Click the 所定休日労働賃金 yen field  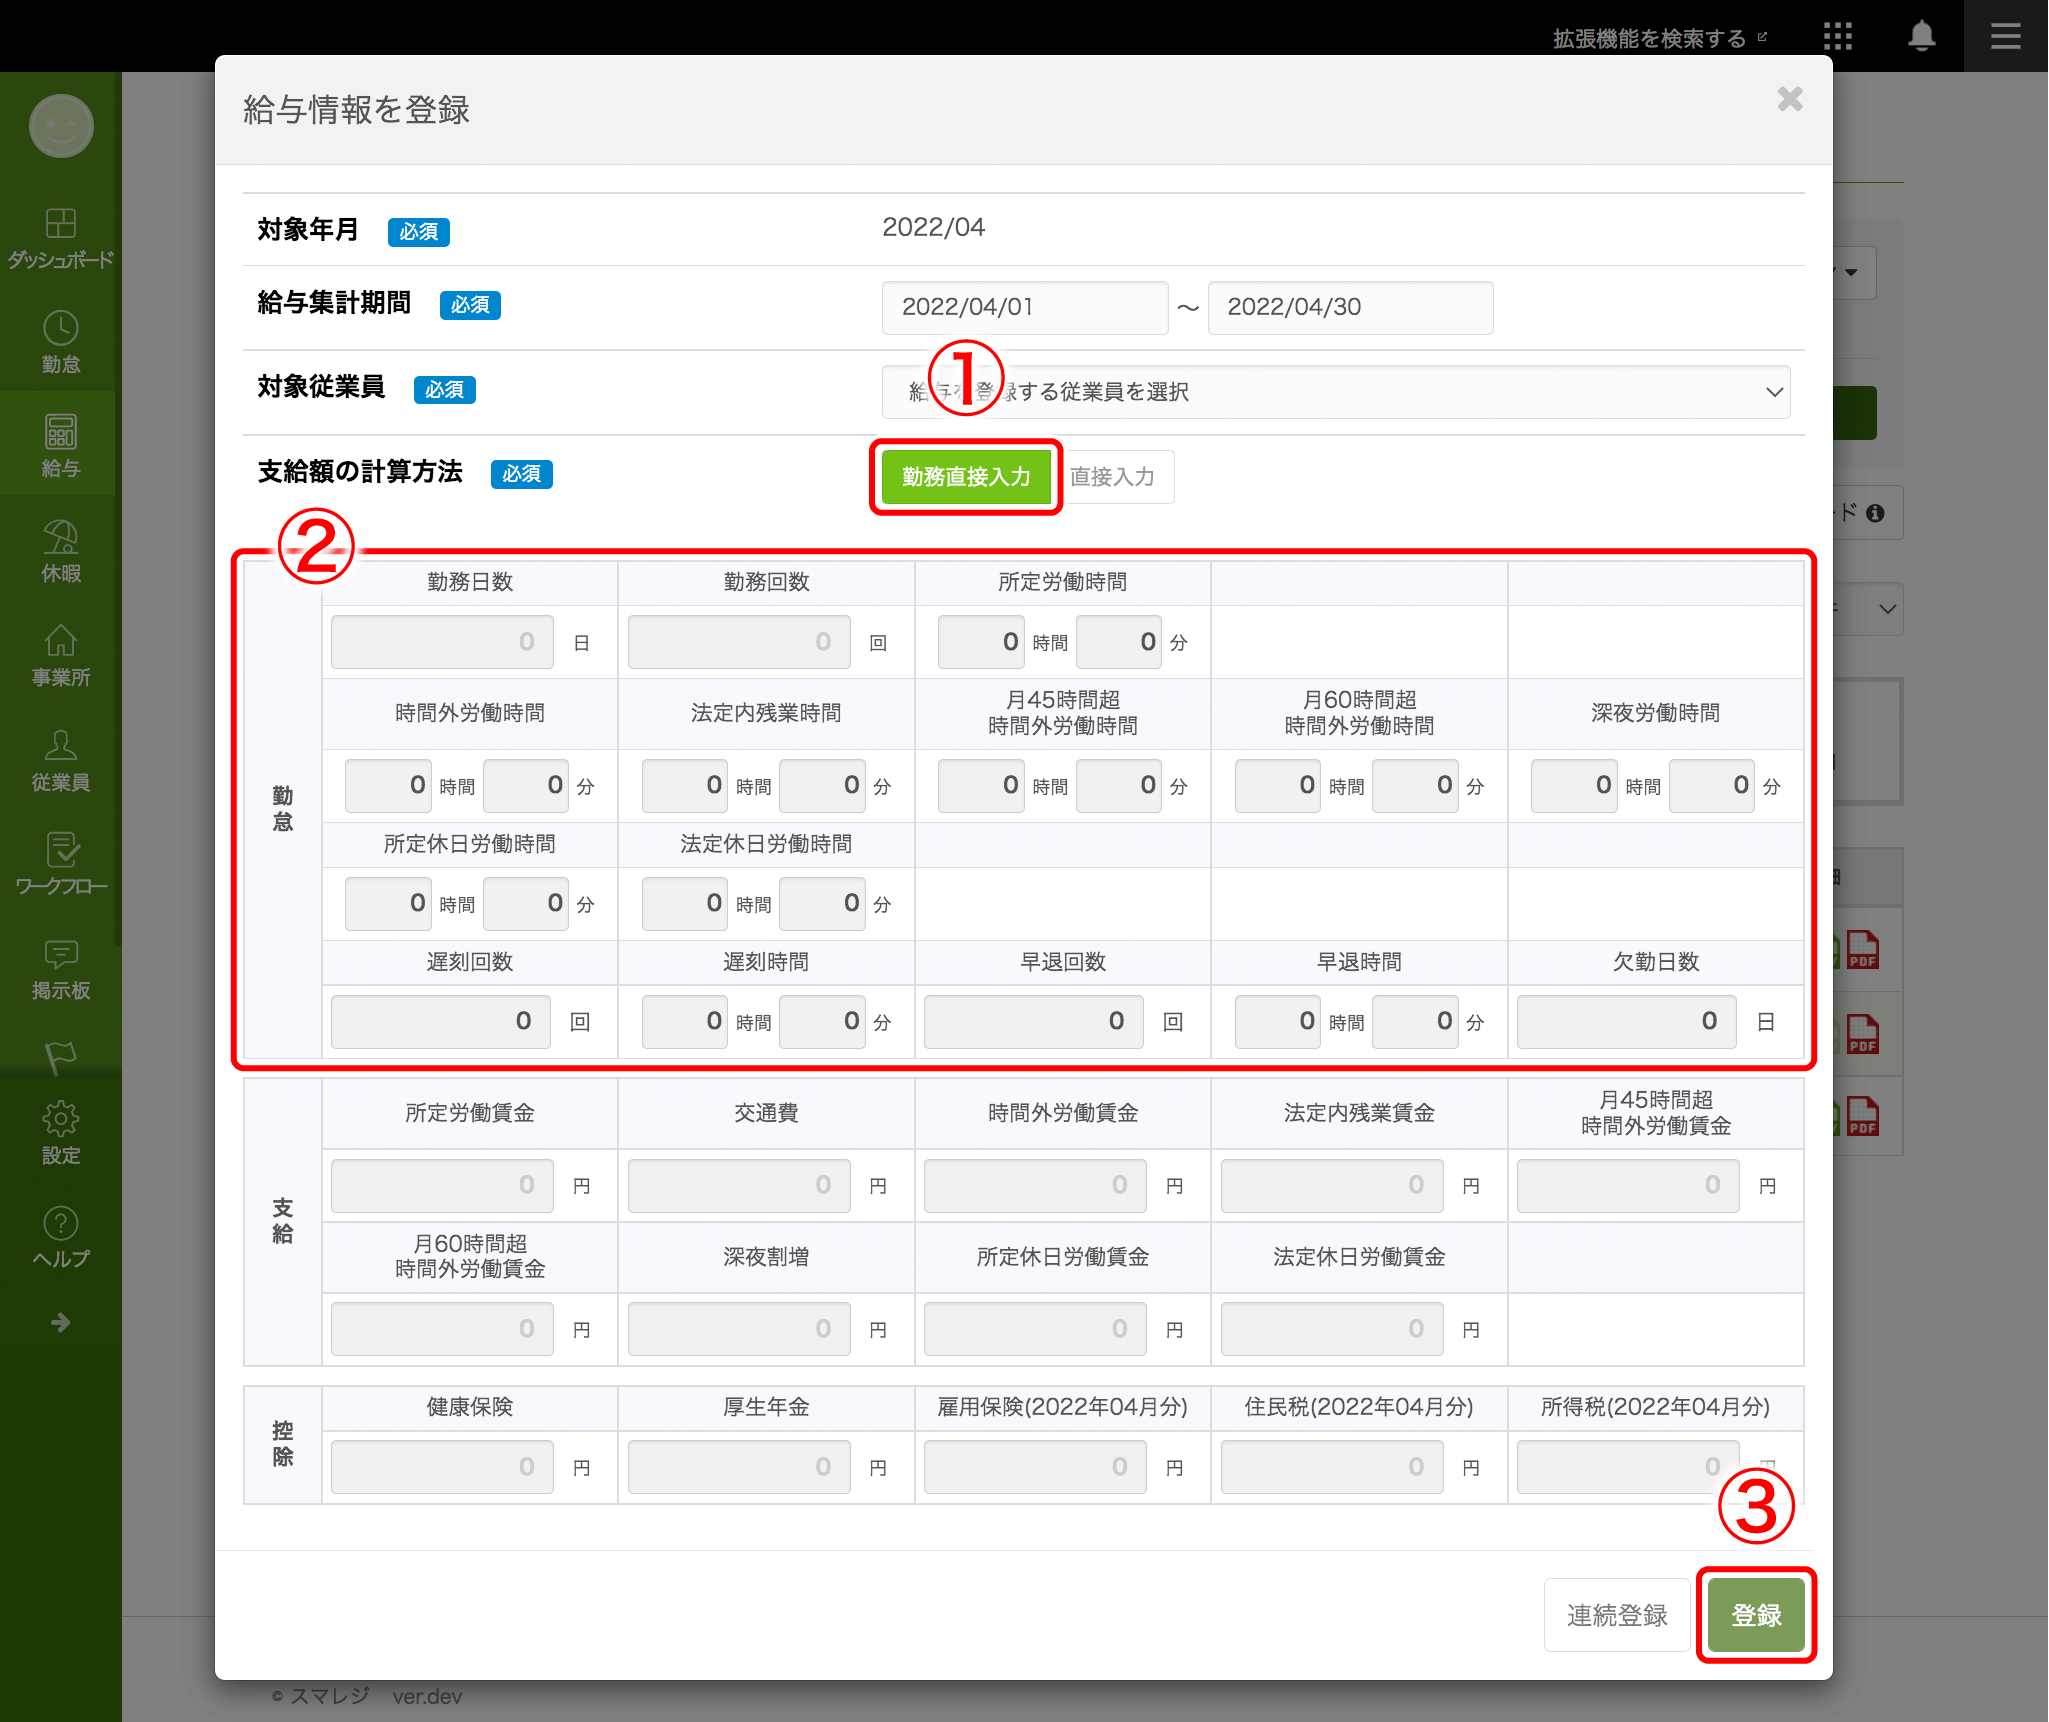(x=1035, y=1329)
